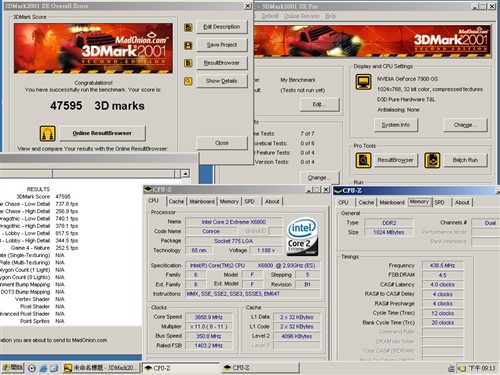
Task: Click the memory Frequency value 438.5 MHz
Action: 442,266
